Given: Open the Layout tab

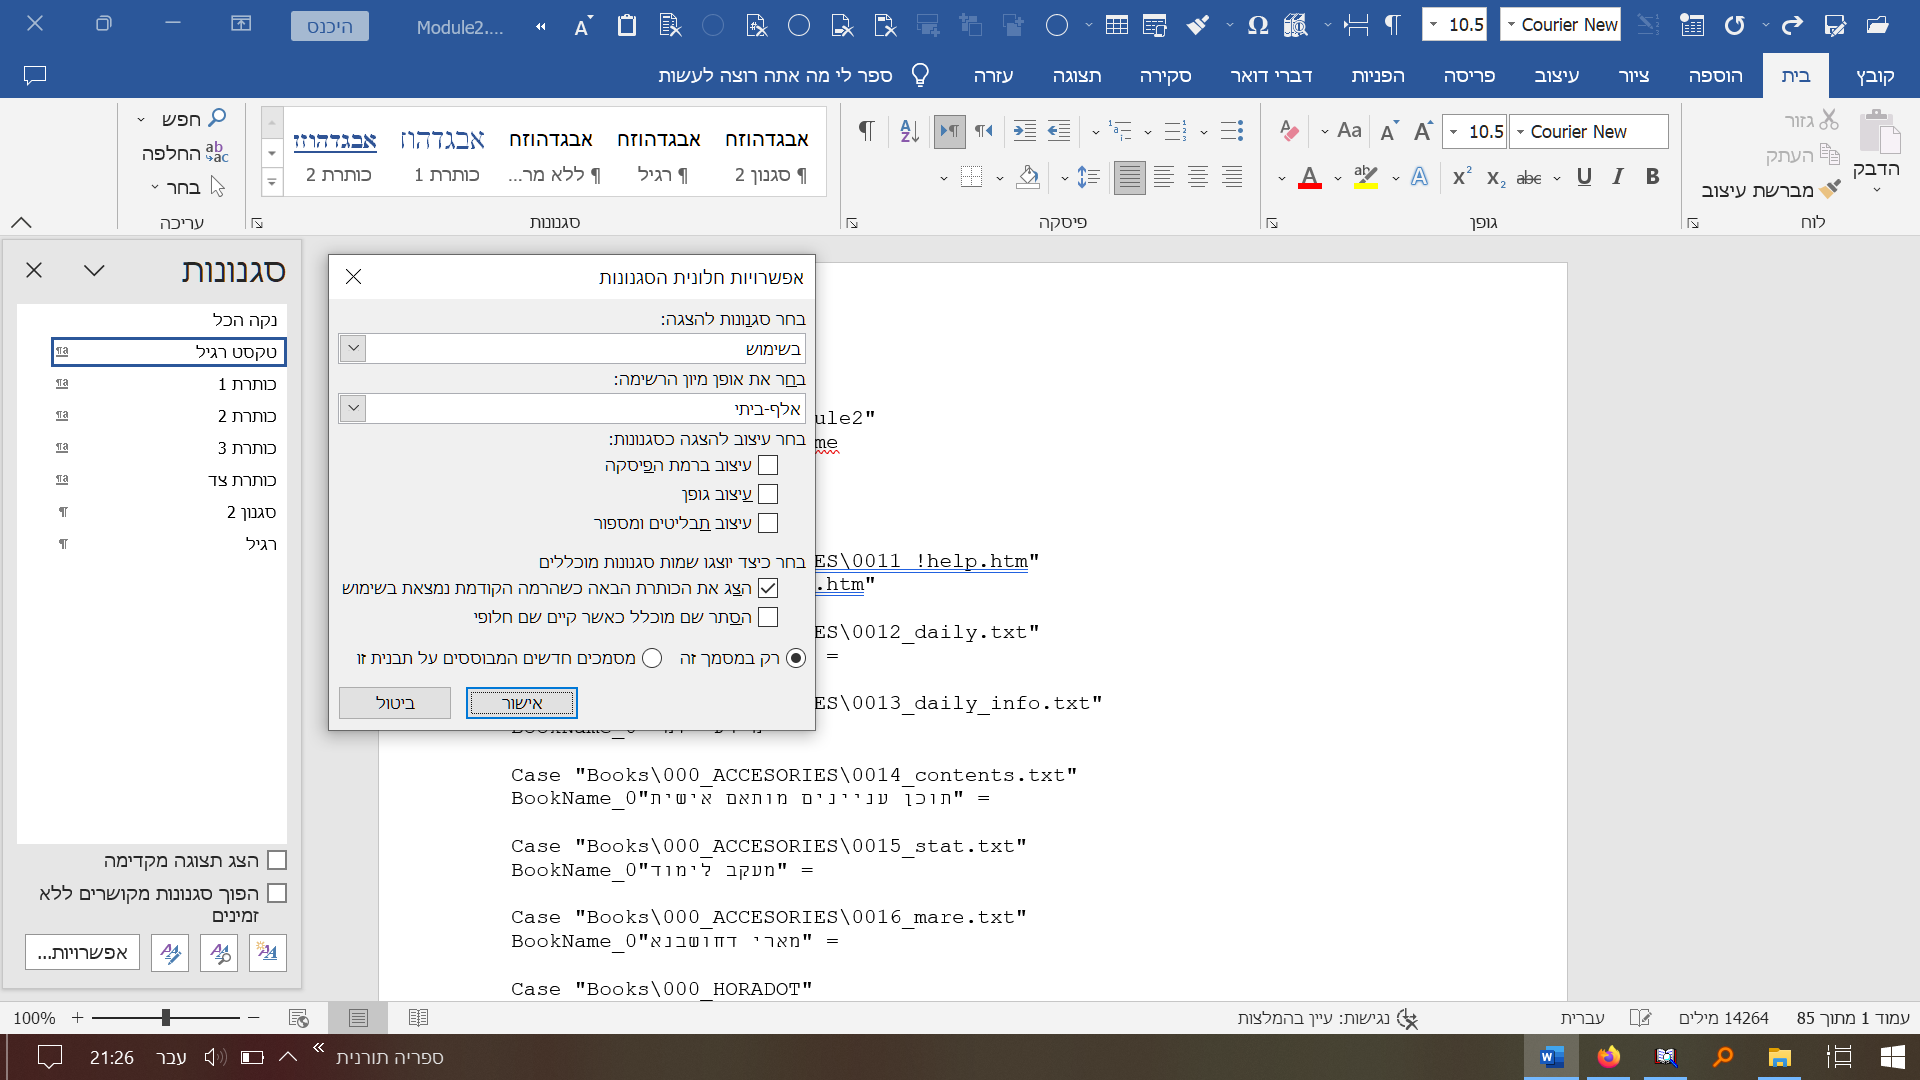Looking at the screenshot, I should coord(1469,75).
